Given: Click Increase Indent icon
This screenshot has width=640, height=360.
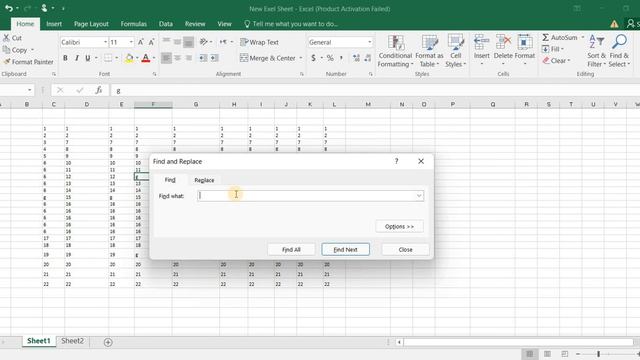Looking at the screenshot, I should click(214, 58).
